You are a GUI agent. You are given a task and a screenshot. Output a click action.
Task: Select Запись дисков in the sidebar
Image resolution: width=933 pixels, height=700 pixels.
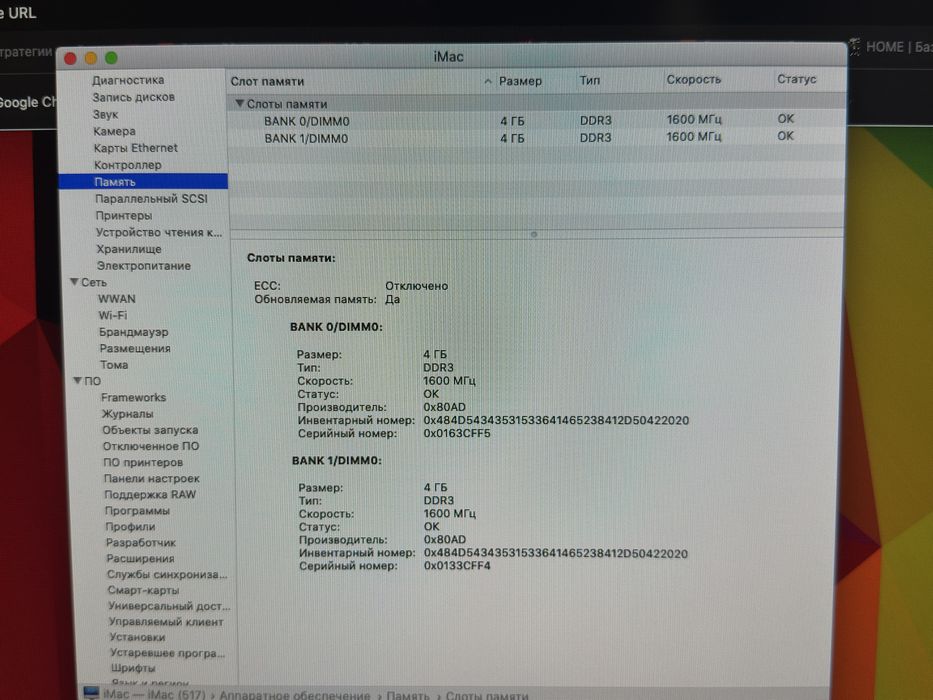[x=133, y=97]
